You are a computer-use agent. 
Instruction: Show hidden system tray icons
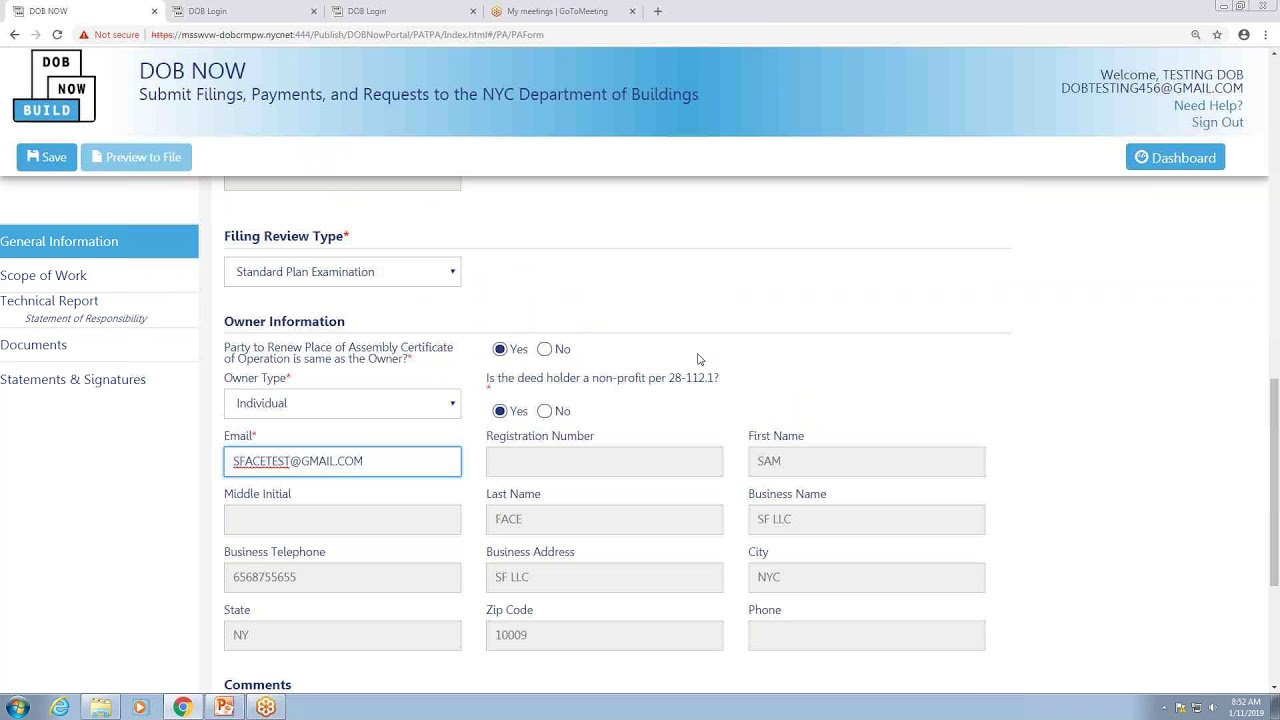tap(1164, 708)
